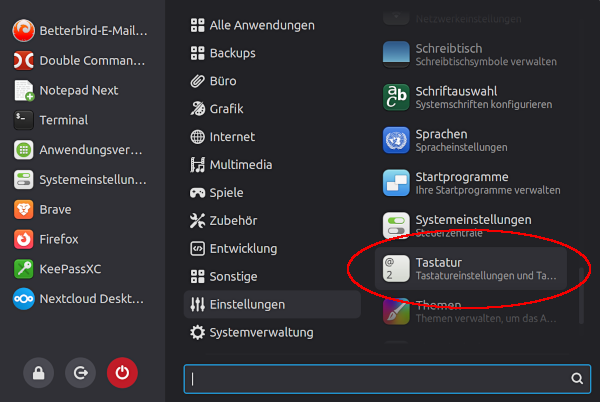This screenshot has height=402, width=600.
Task: Select Multimedia category
Action: [272, 165]
